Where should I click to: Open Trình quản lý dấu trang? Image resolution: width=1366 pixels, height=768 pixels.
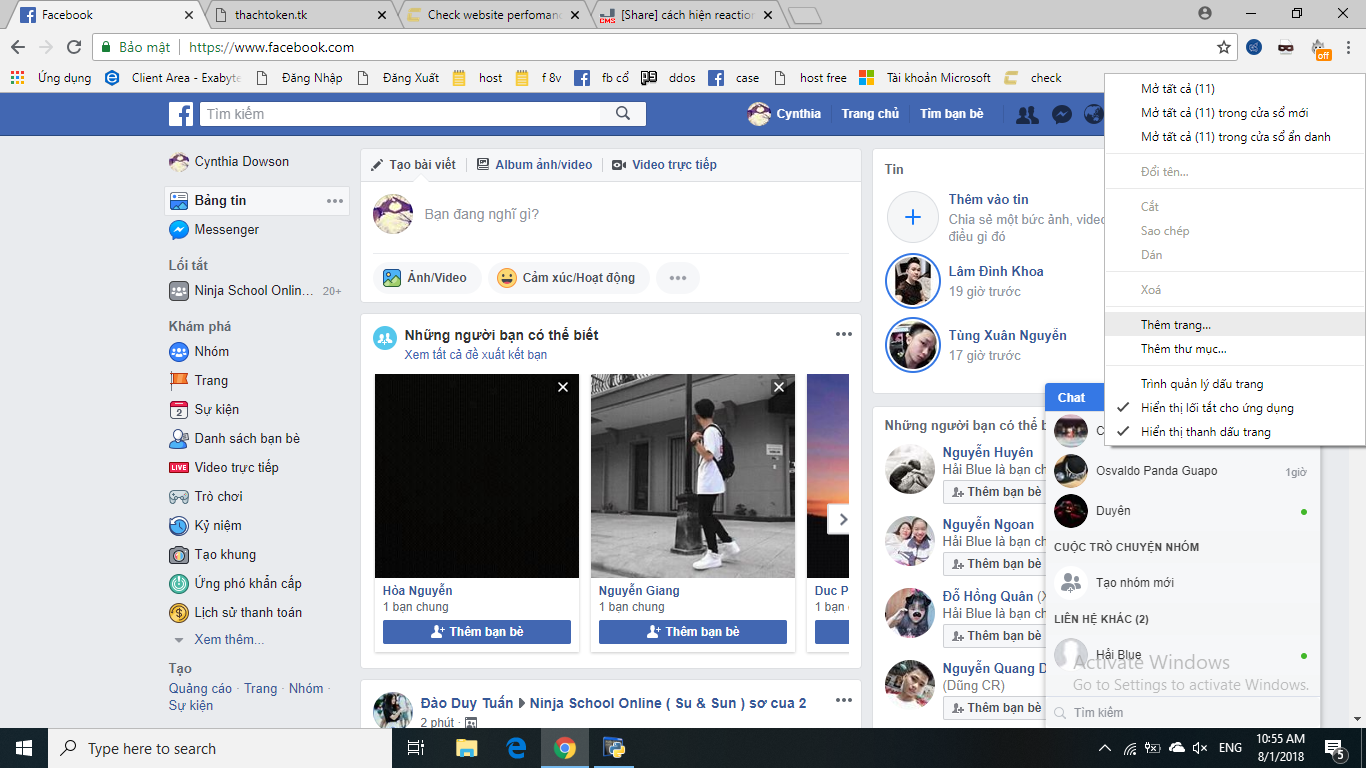(1235, 384)
